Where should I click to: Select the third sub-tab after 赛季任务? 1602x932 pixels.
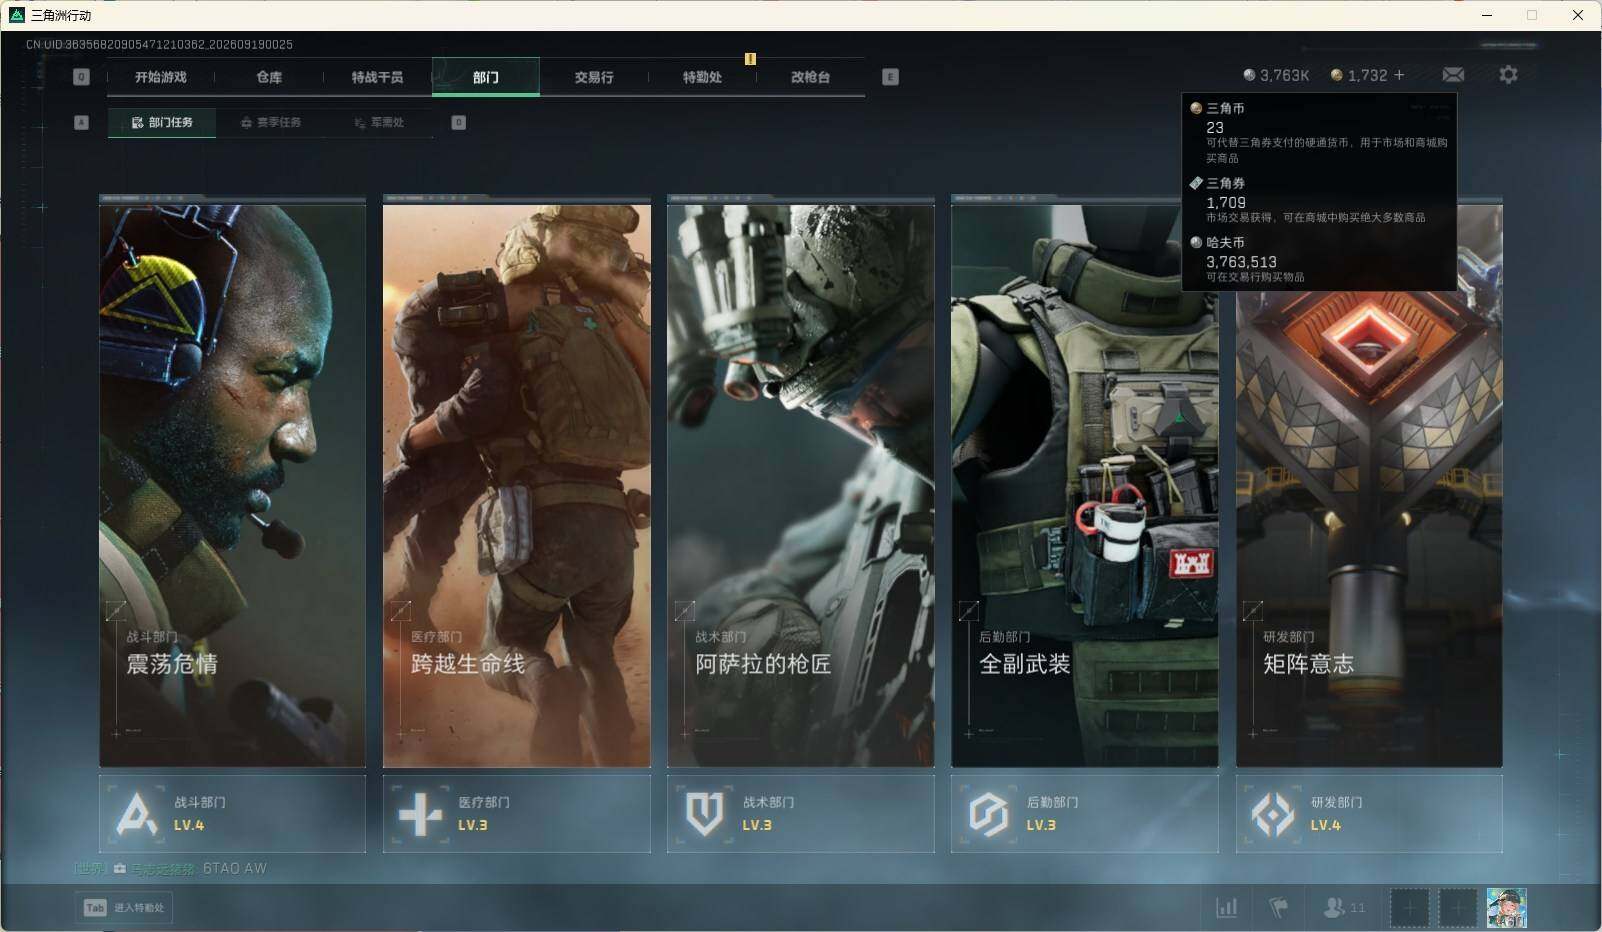click(379, 122)
